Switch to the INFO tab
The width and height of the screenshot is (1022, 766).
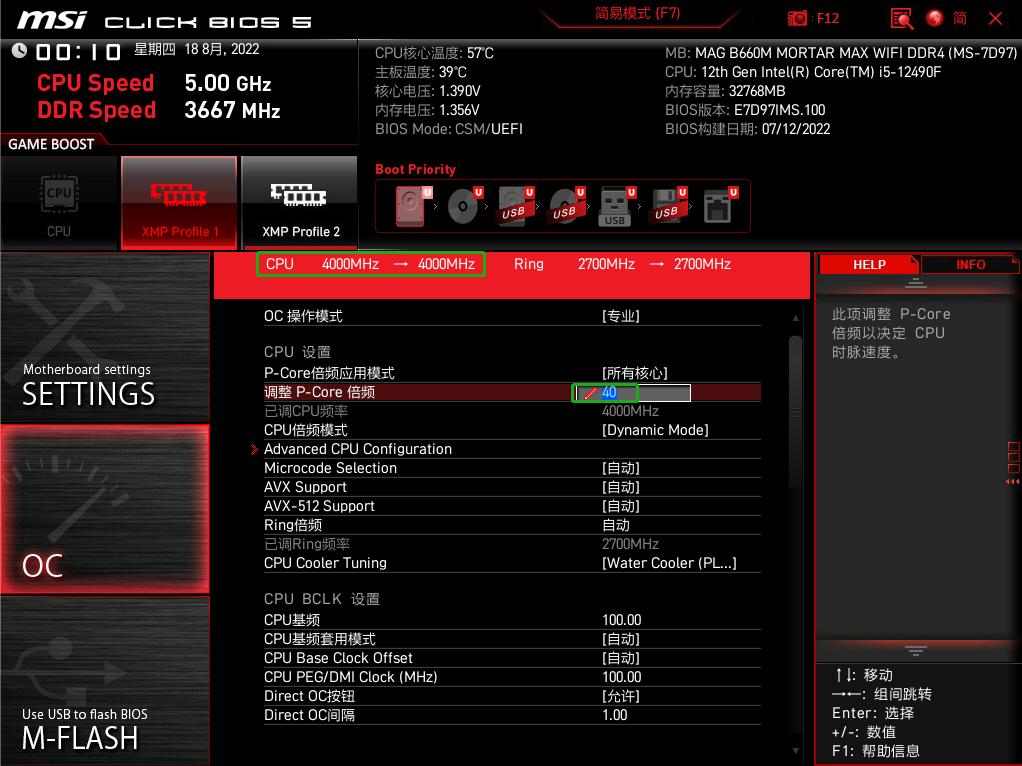[969, 264]
